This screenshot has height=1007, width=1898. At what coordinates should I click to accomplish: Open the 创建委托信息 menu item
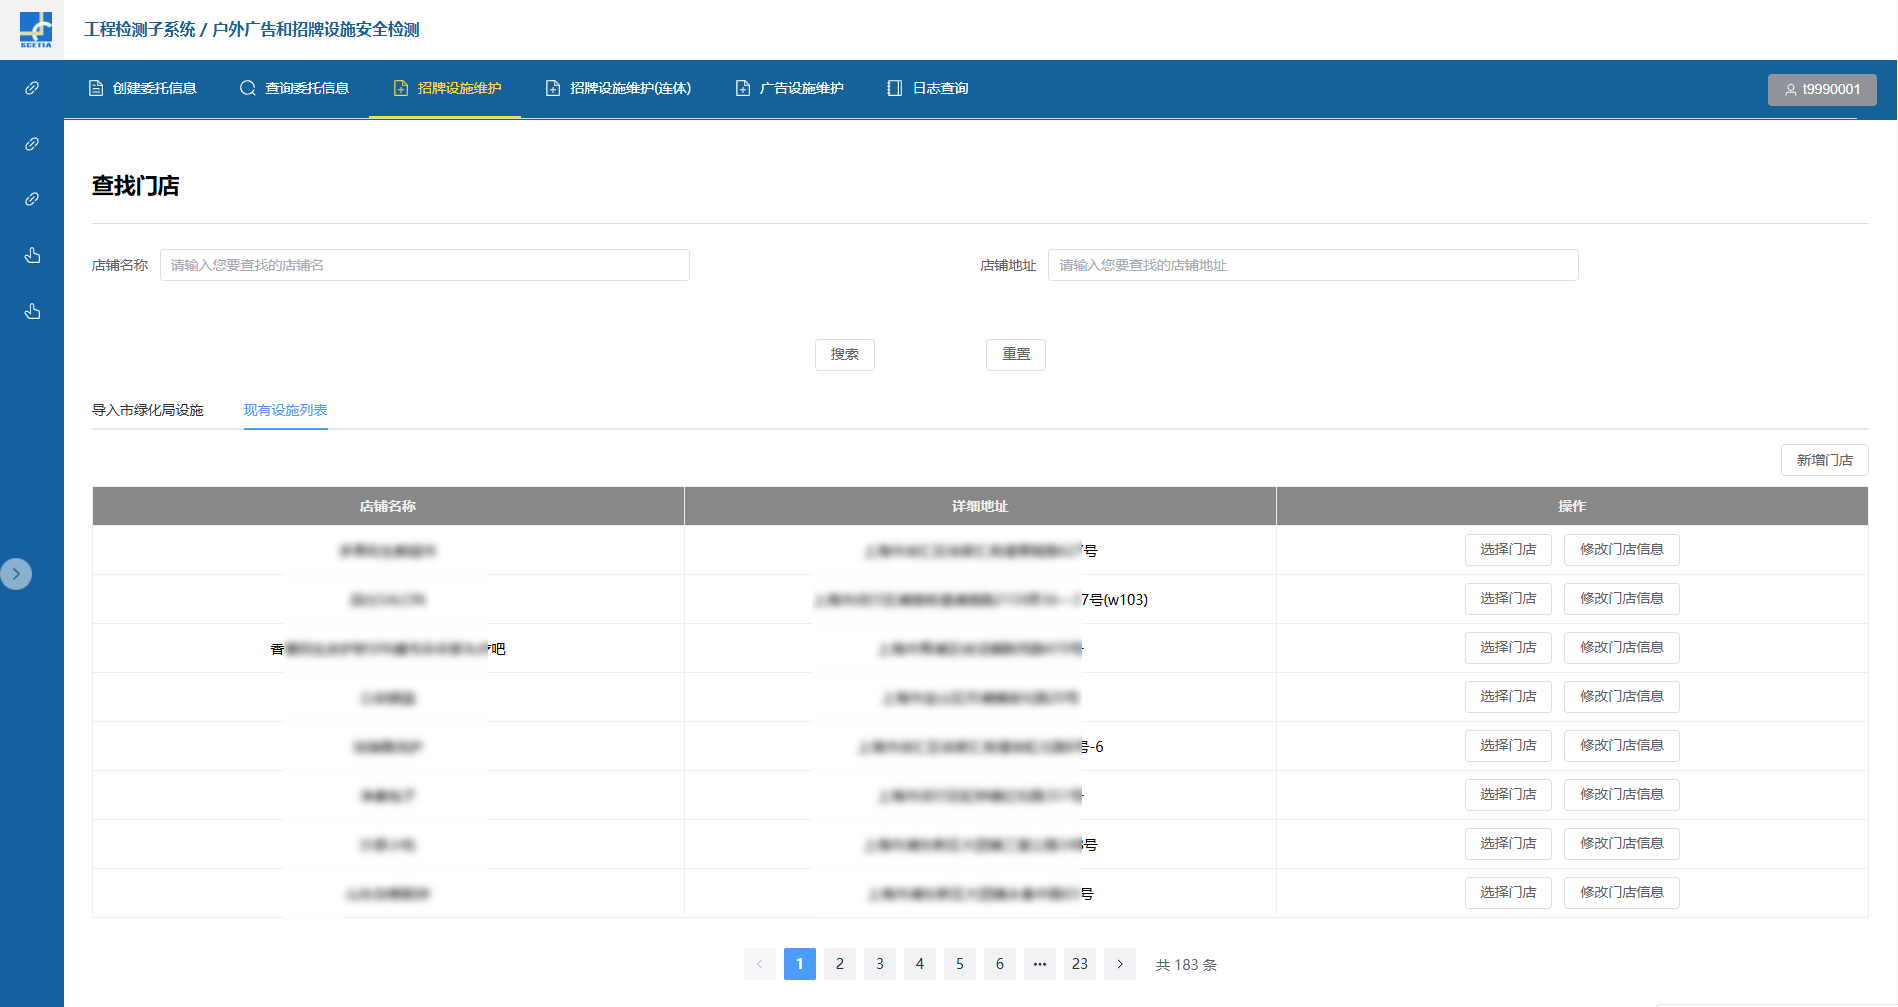coord(143,88)
